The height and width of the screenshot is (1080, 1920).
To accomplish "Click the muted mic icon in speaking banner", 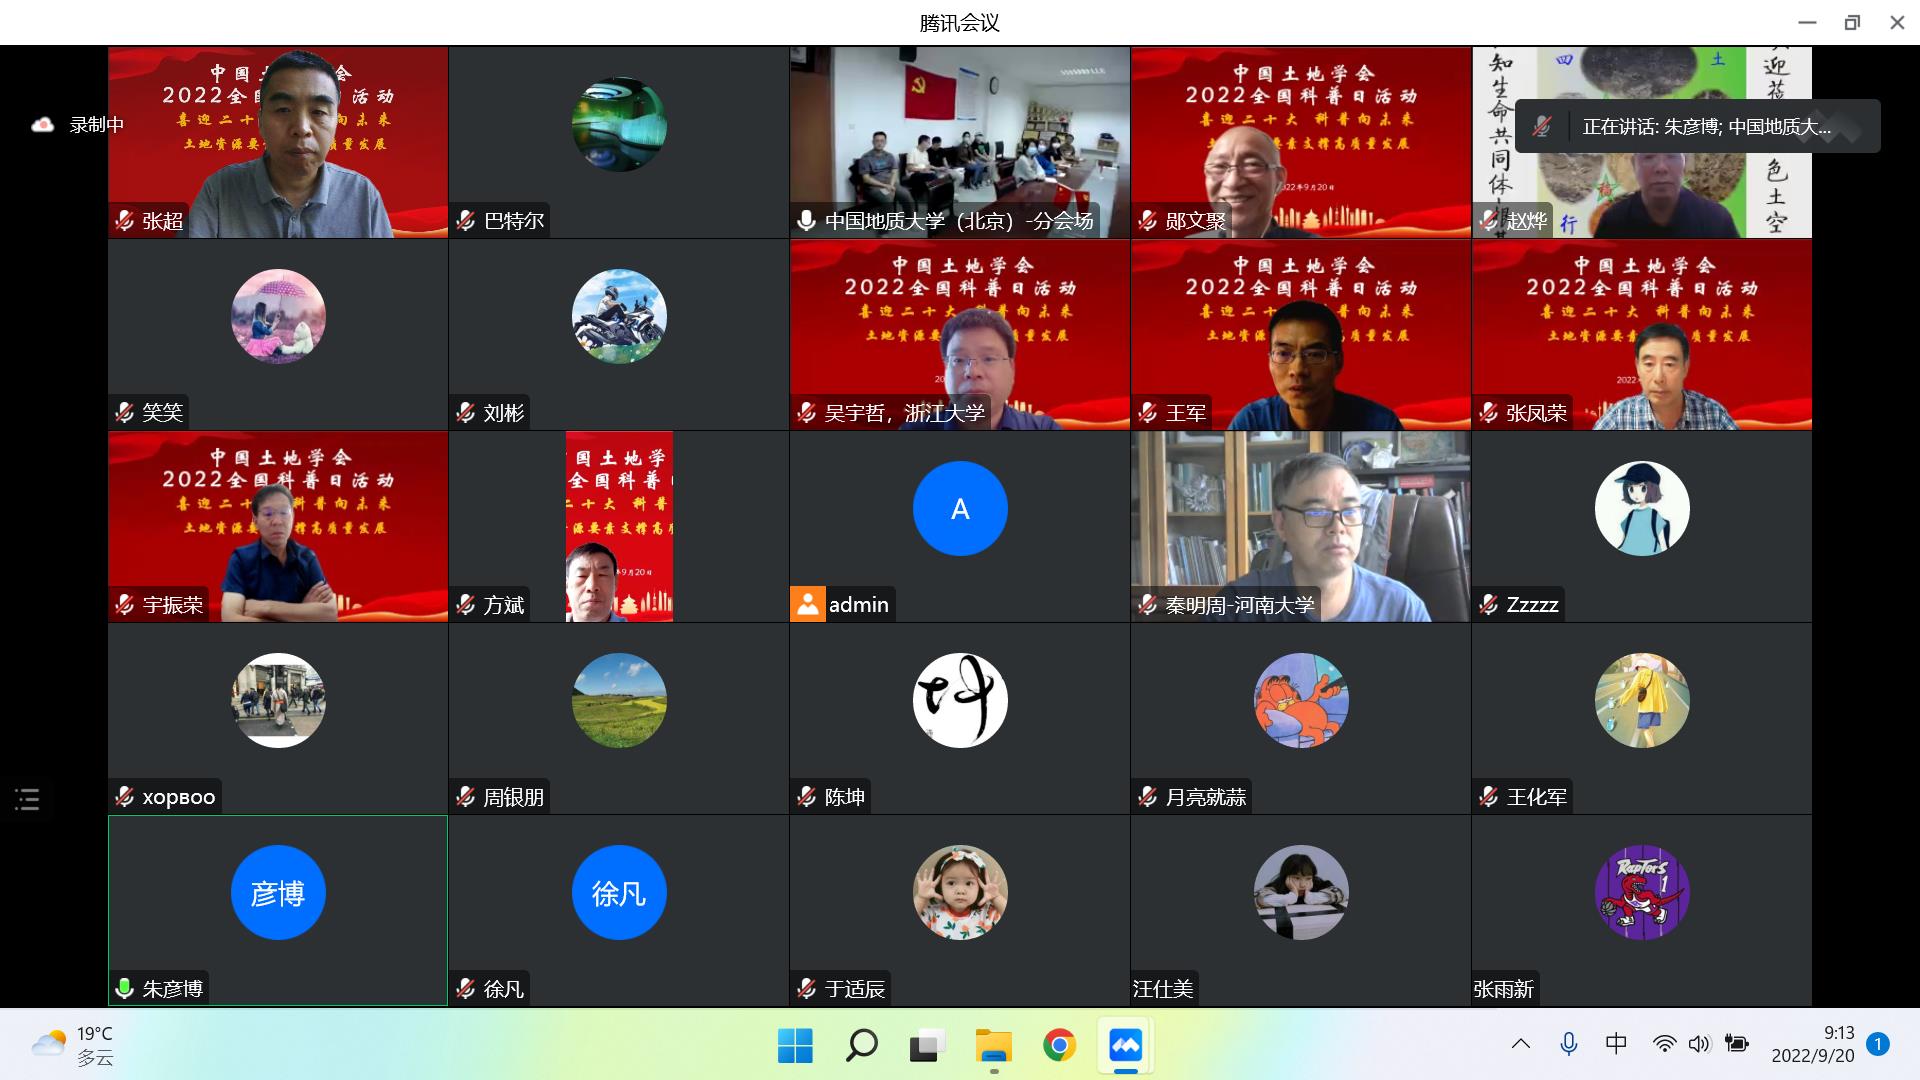I will tap(1543, 127).
